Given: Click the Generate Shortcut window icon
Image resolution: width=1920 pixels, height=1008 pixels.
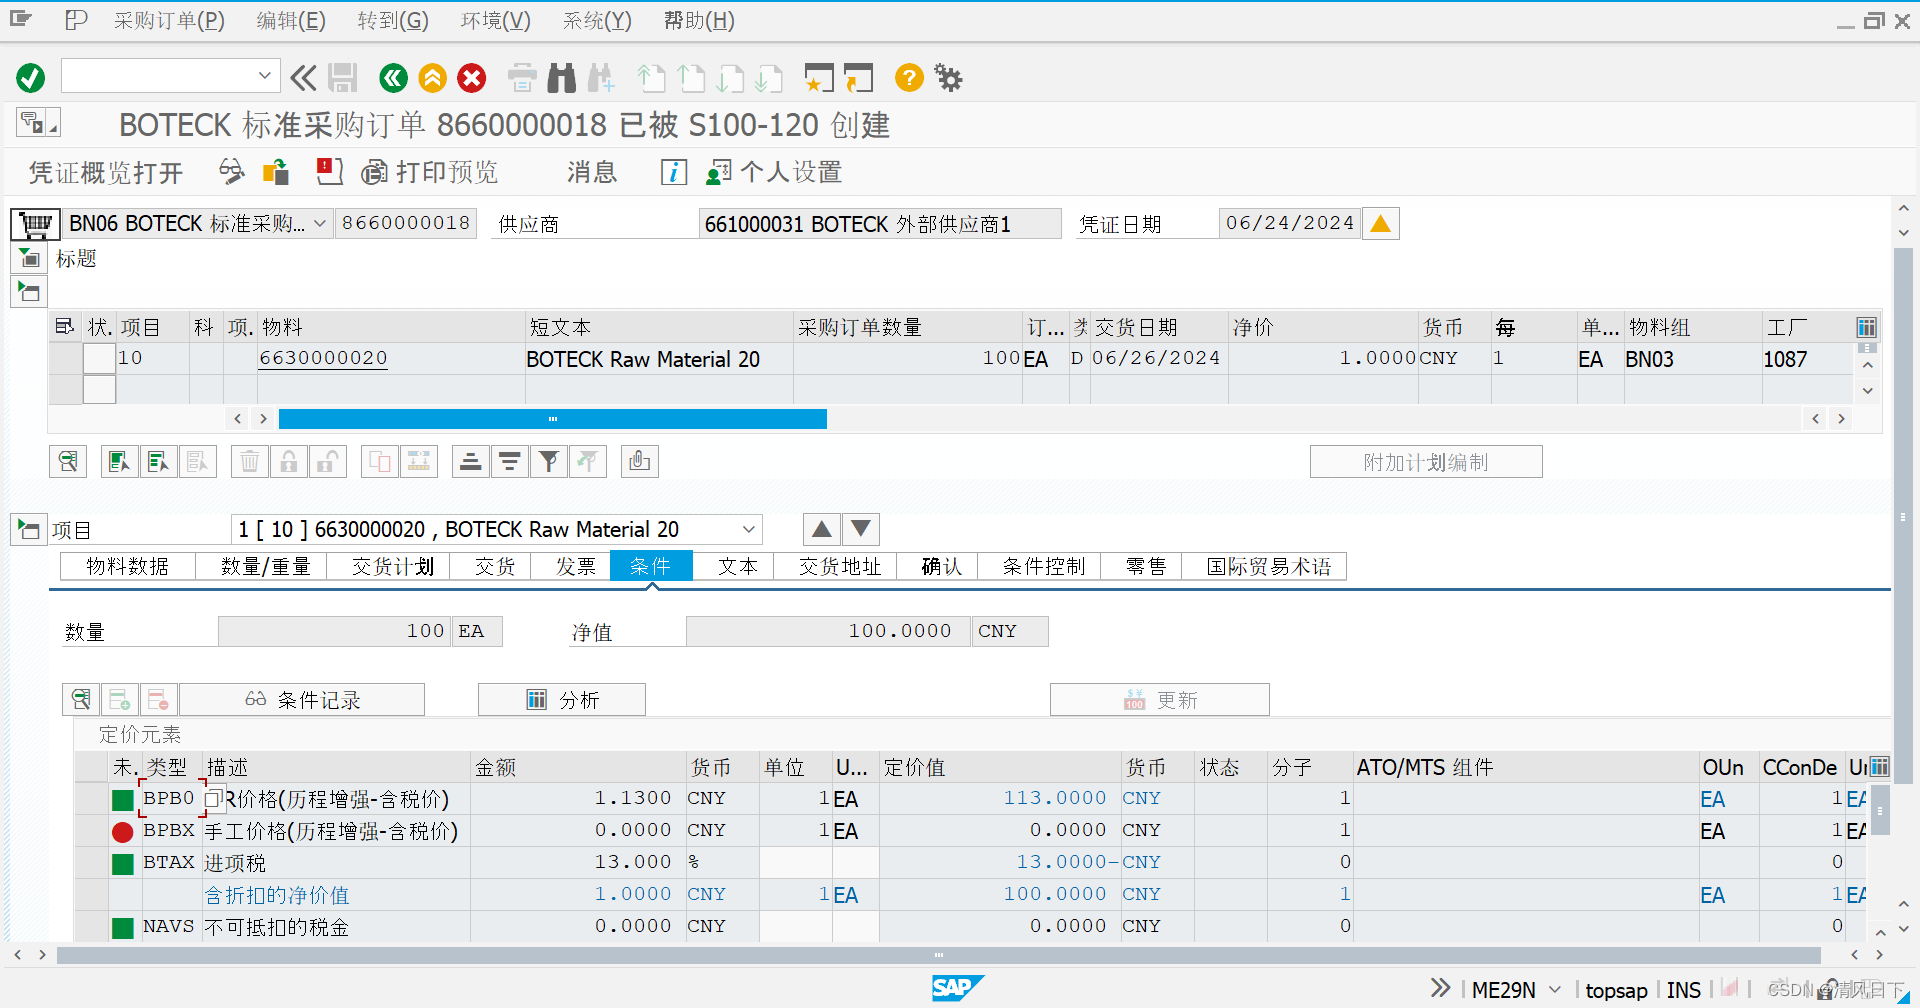Looking at the screenshot, I should tap(858, 78).
